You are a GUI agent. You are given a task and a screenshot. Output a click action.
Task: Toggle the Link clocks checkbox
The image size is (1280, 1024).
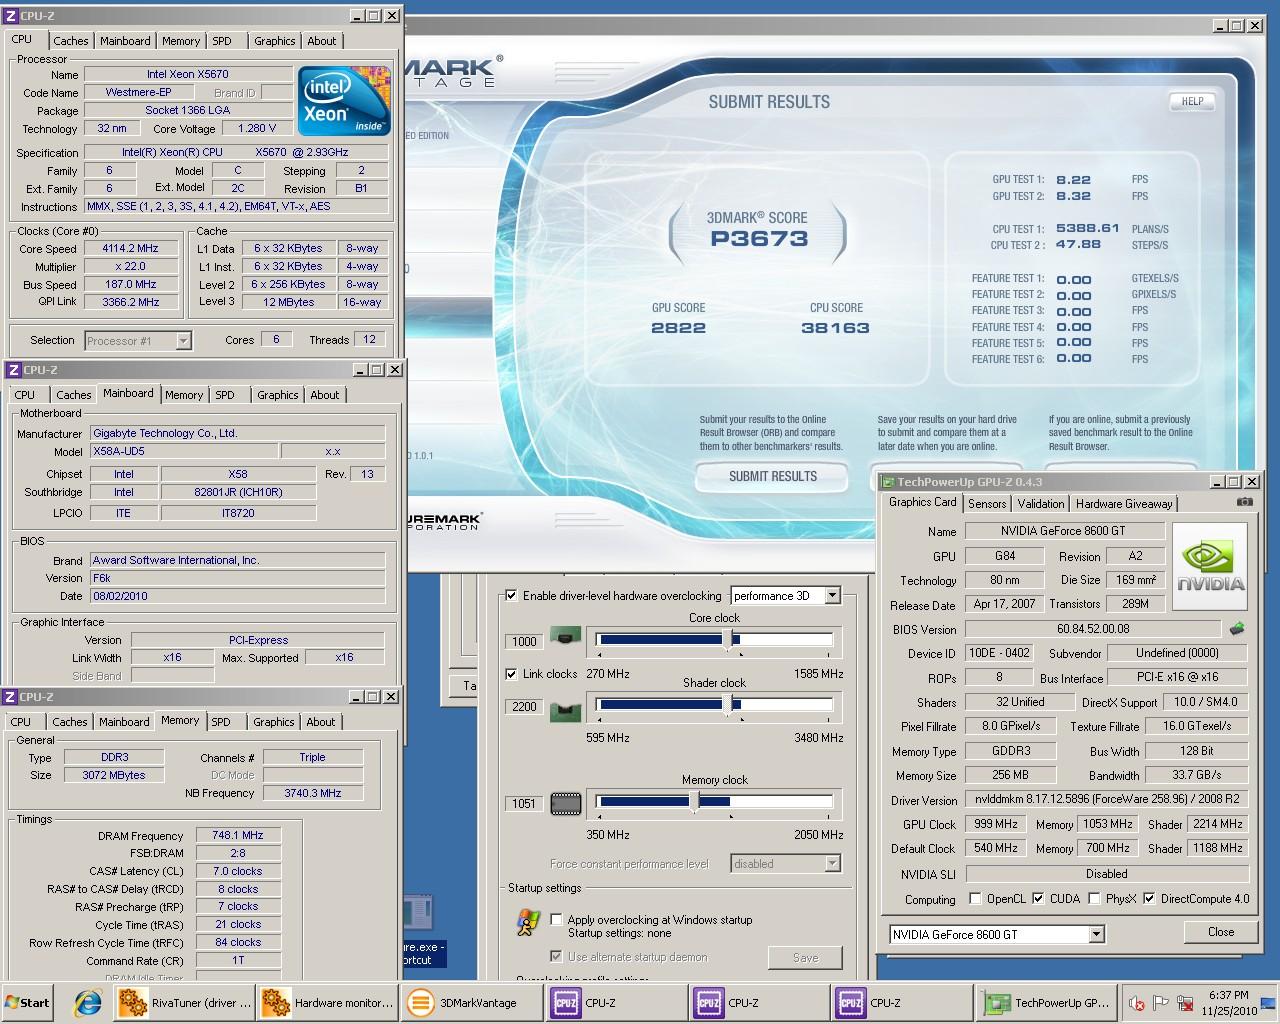511,673
